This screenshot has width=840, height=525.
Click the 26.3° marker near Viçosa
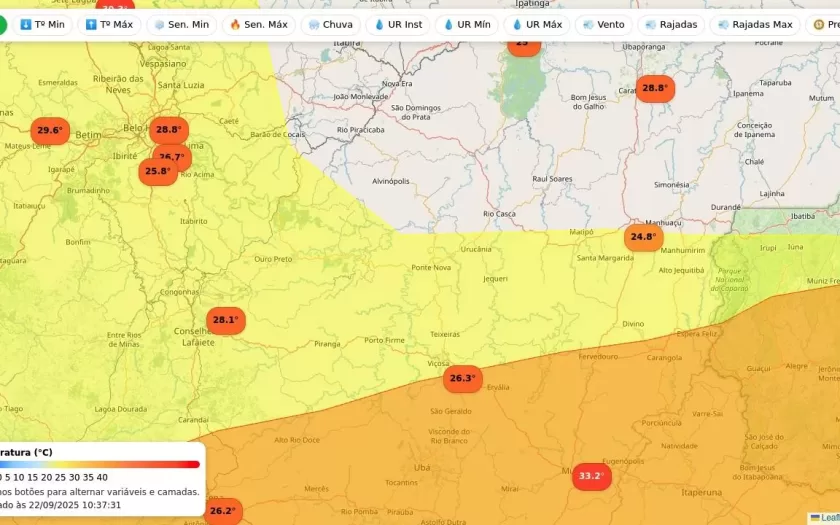point(462,379)
